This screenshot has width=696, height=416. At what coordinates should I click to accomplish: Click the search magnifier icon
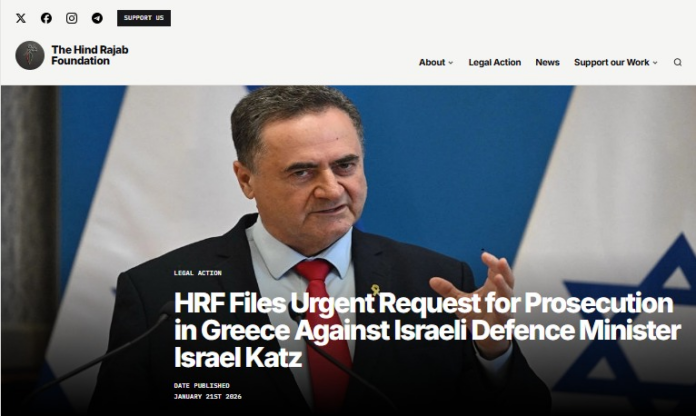tap(677, 62)
